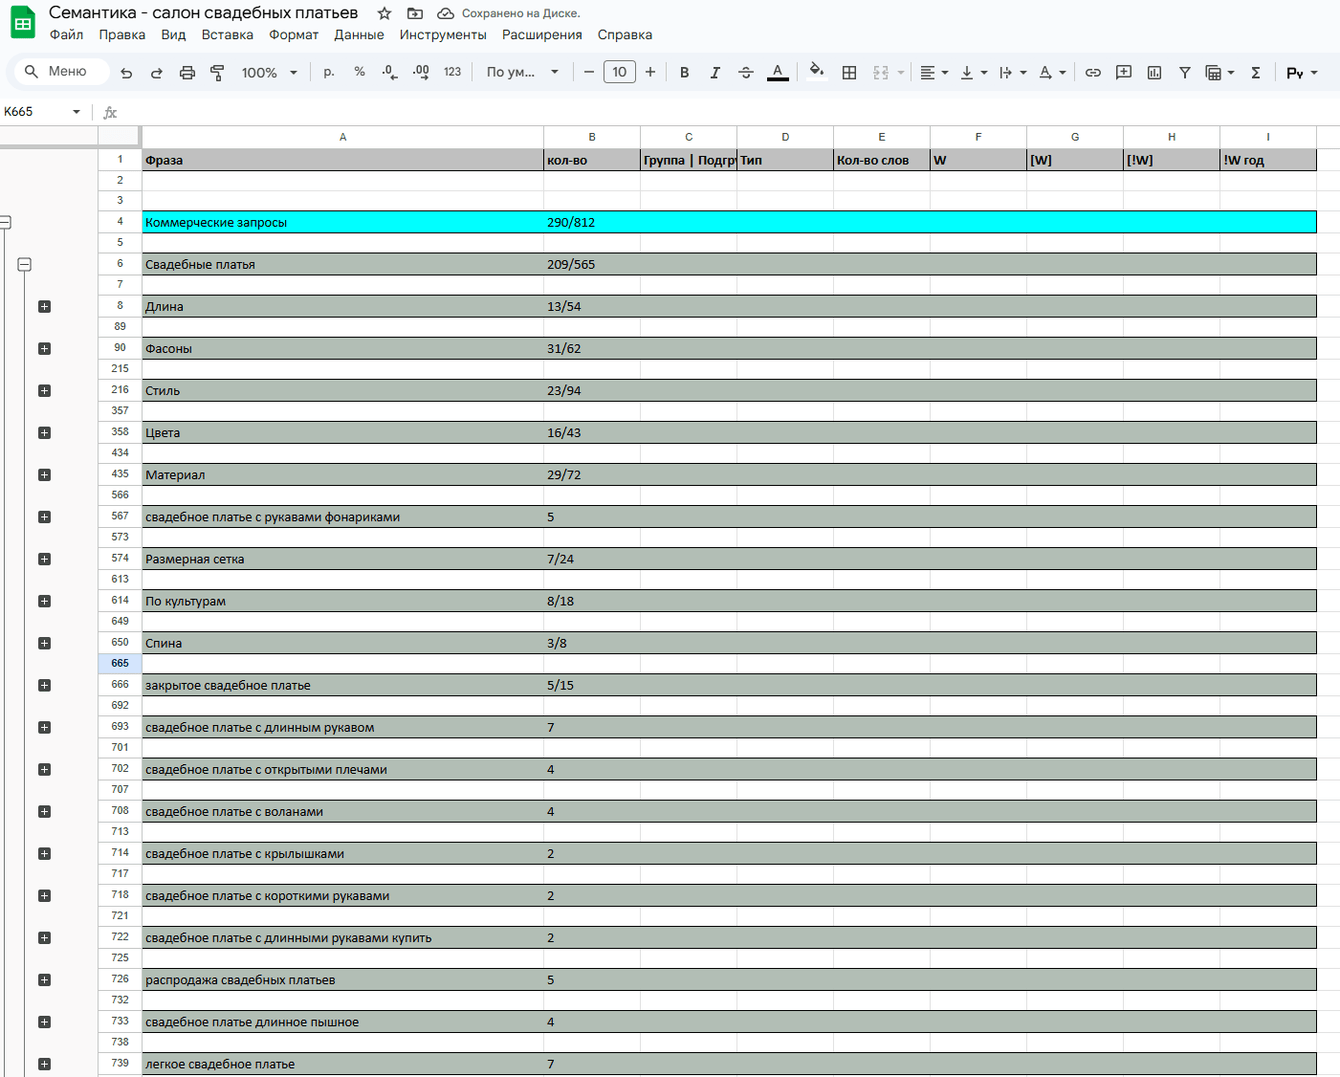Collapse the Коммерческие запросы group

(5, 222)
